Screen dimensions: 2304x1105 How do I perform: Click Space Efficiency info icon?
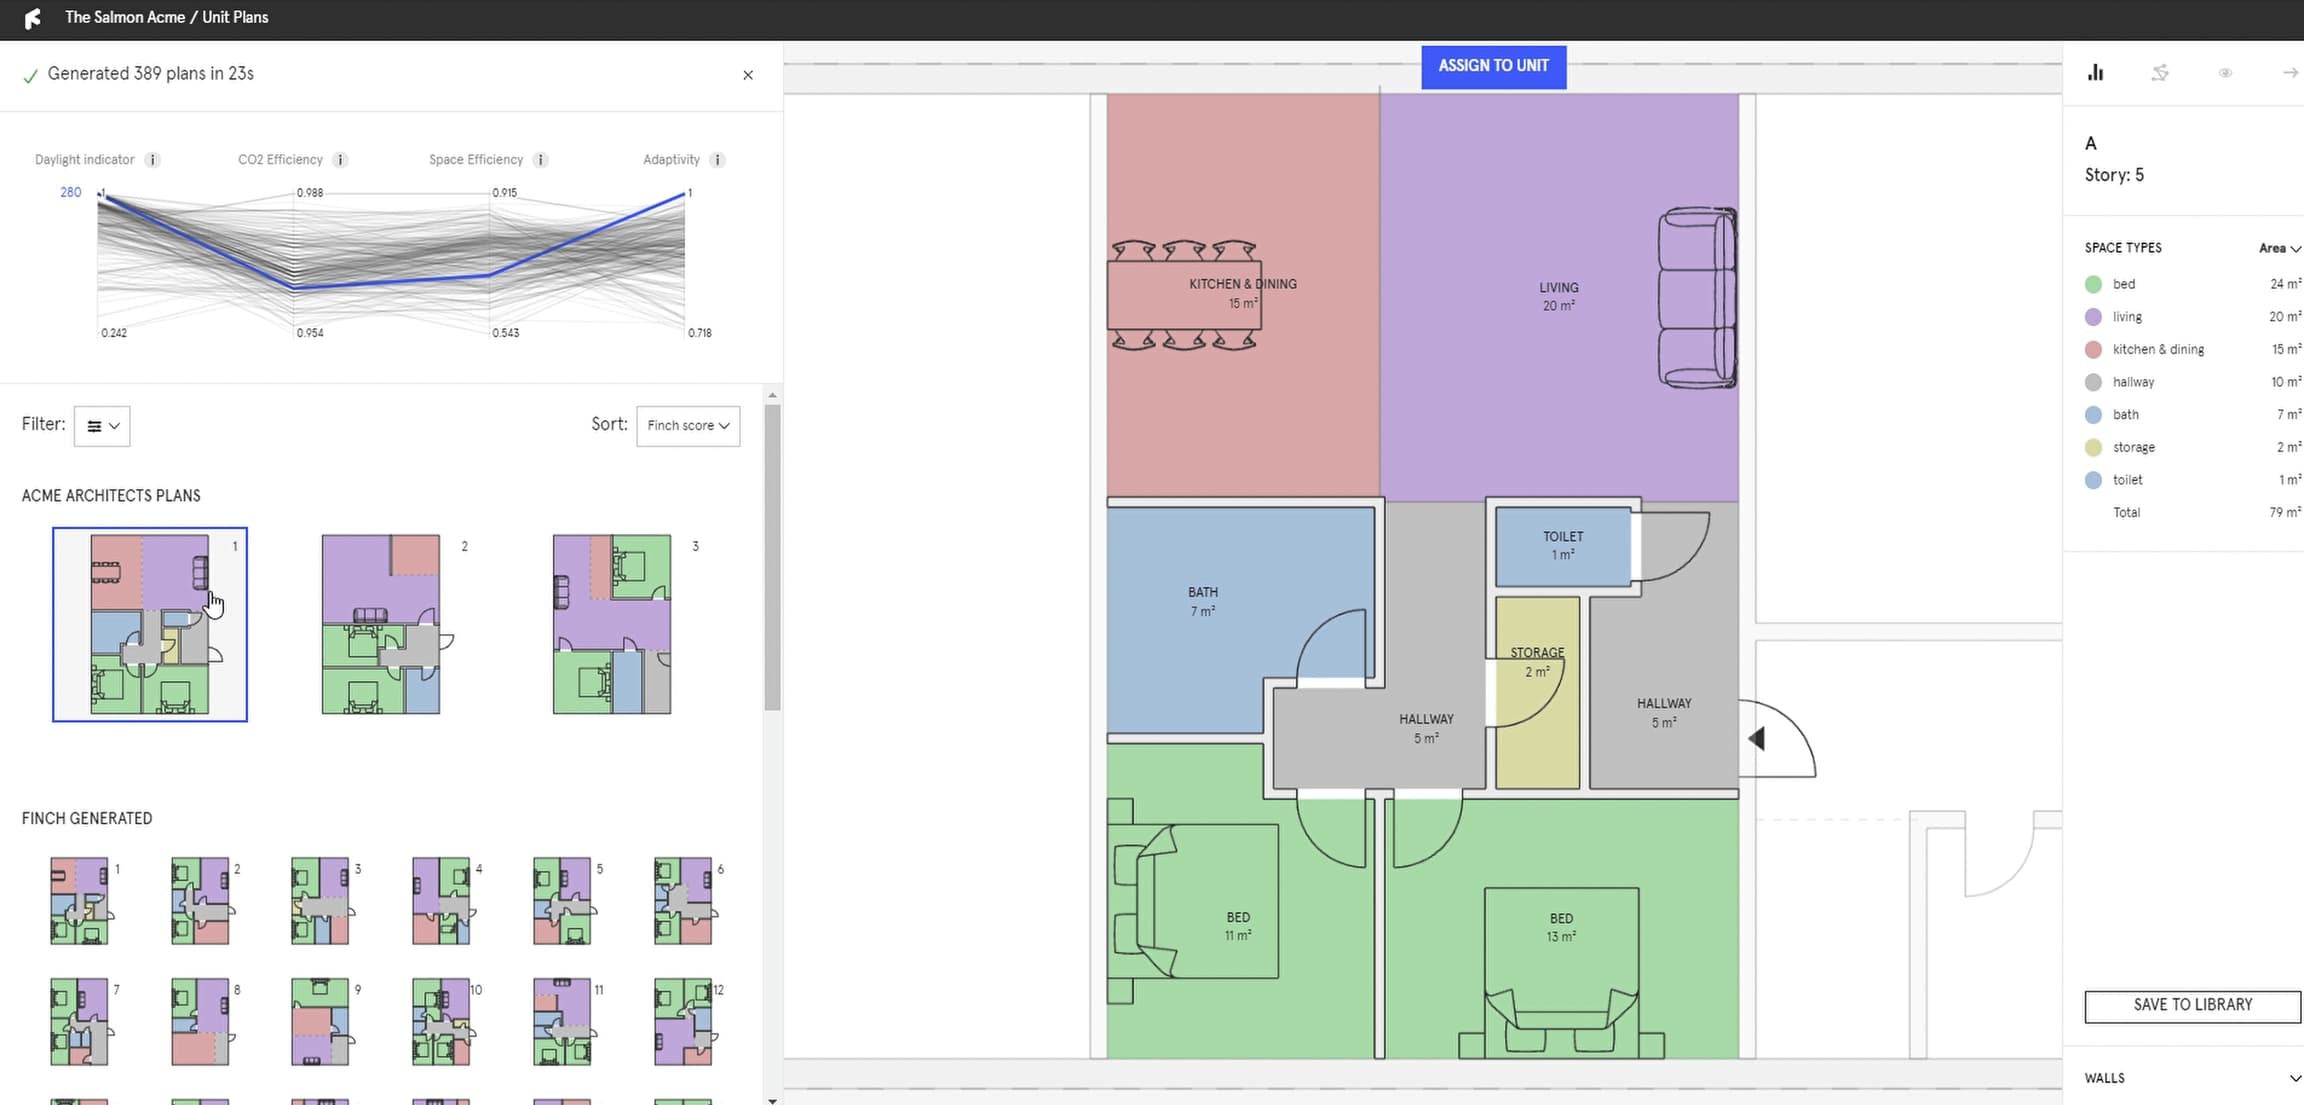click(x=540, y=160)
